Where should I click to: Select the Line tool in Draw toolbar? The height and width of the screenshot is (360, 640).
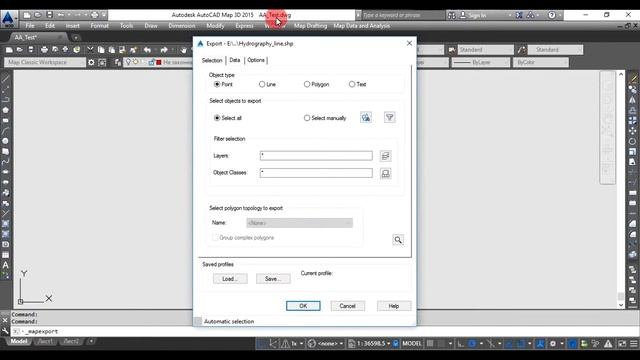[5, 79]
